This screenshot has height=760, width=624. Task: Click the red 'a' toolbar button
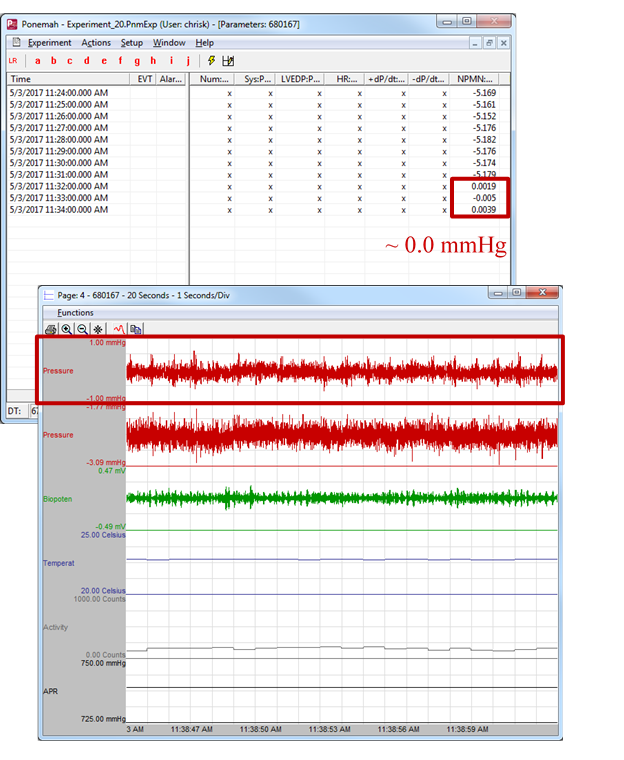coord(37,61)
